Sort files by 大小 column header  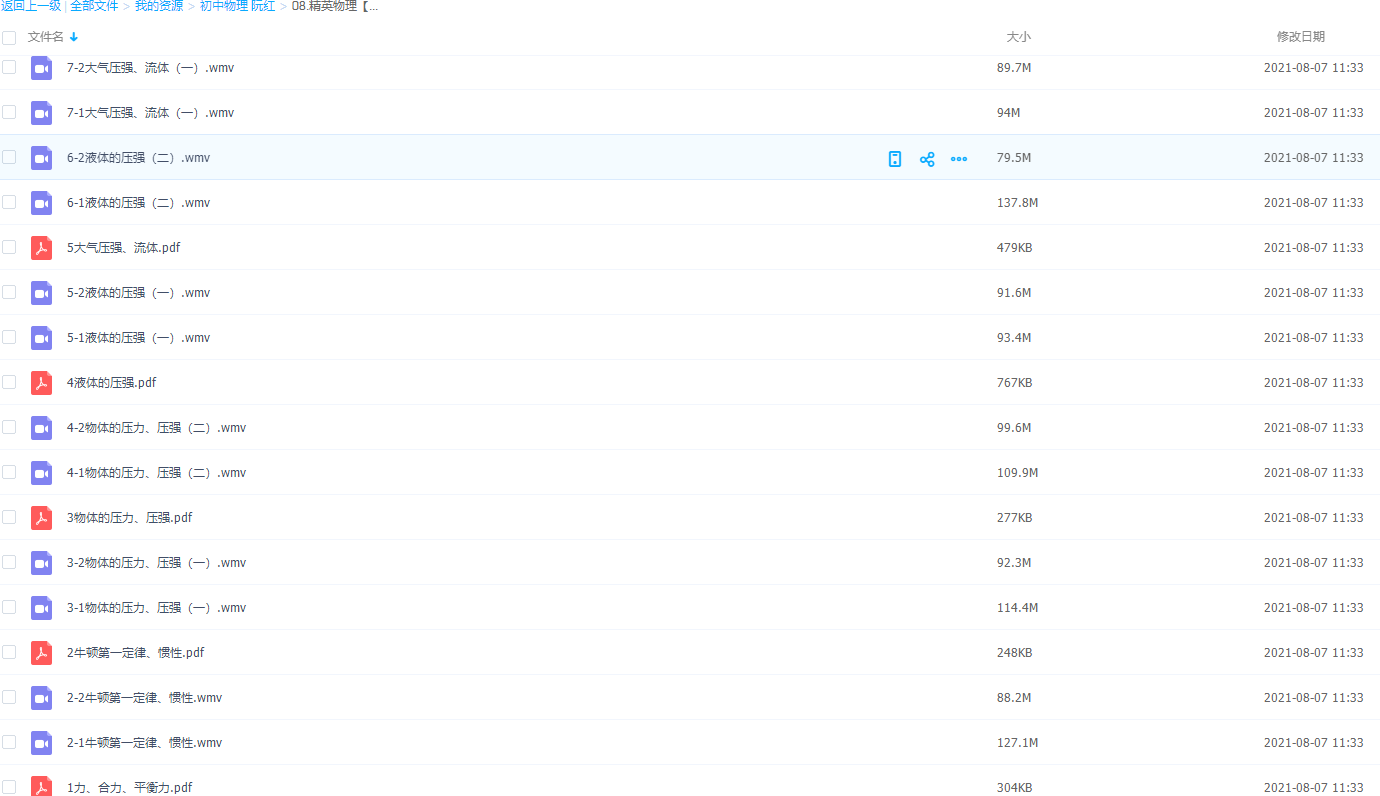(x=1018, y=37)
